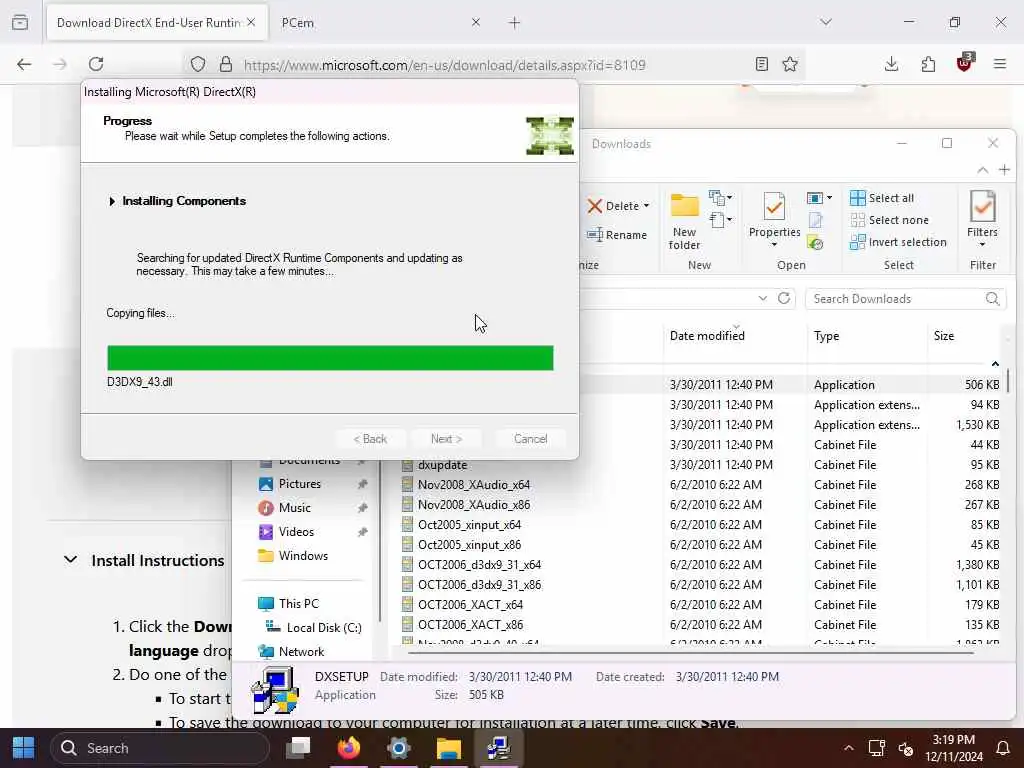The height and width of the screenshot is (768, 1024).
Task: Click the DirectX setup taskbar icon
Action: pos(498,748)
